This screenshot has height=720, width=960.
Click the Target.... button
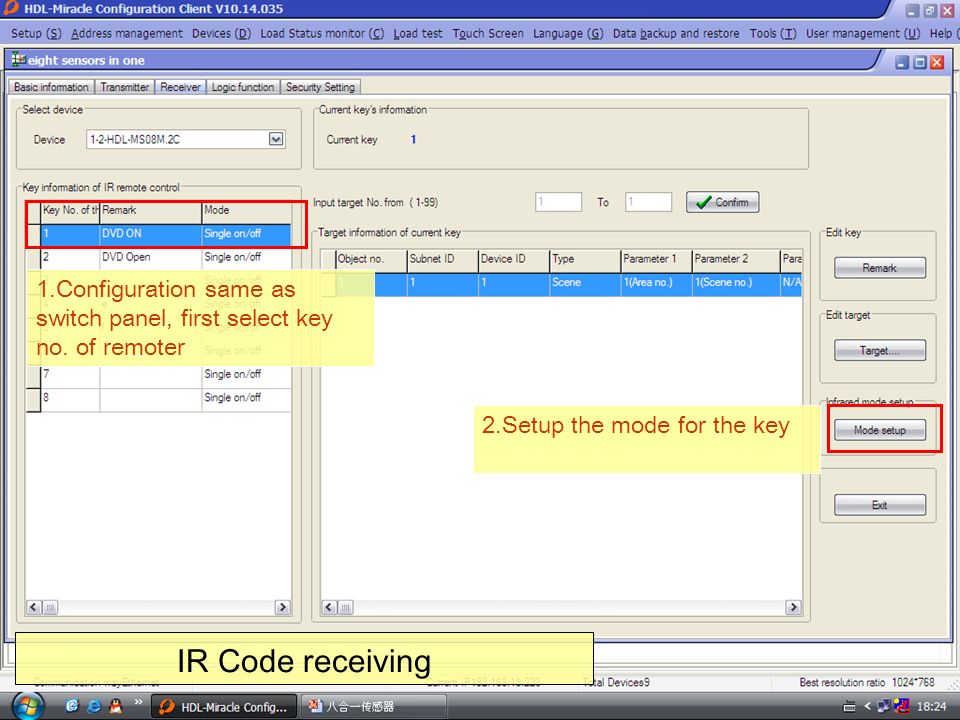tap(880, 351)
